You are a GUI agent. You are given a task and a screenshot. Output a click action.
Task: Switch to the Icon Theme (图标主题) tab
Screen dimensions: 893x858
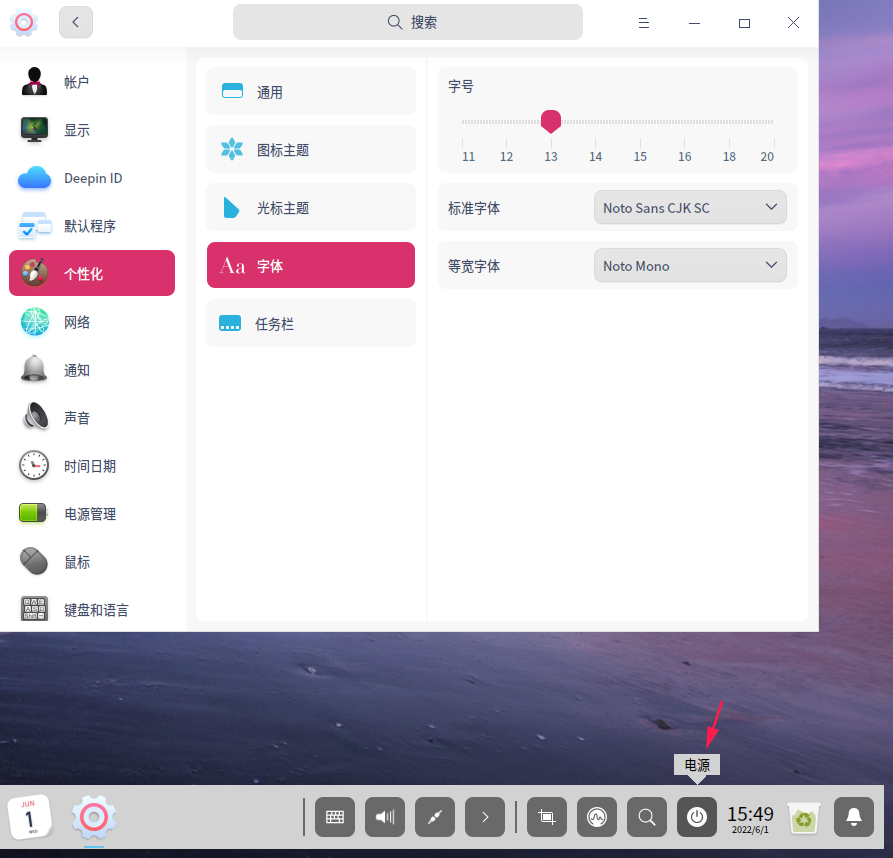click(x=310, y=149)
